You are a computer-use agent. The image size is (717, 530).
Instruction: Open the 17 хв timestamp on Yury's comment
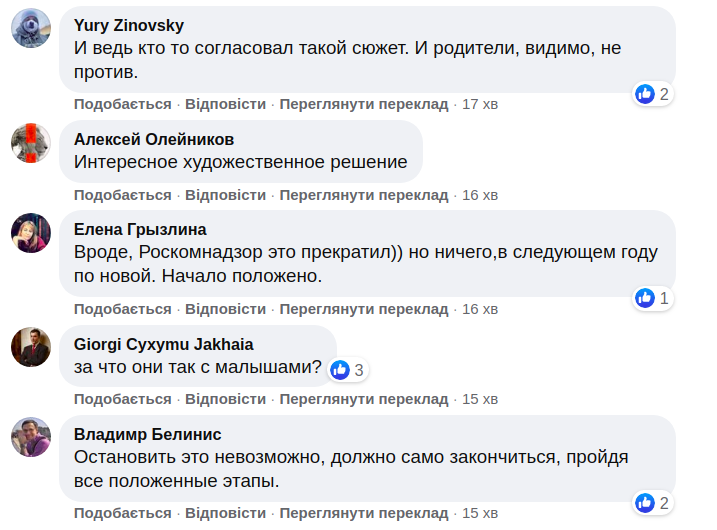point(480,104)
